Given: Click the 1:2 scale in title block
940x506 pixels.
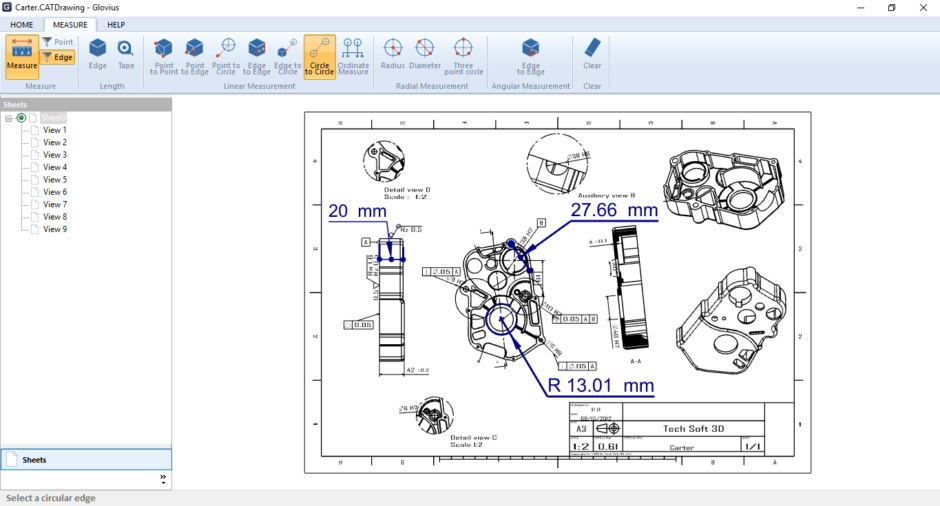Looking at the screenshot, I should tap(580, 447).
